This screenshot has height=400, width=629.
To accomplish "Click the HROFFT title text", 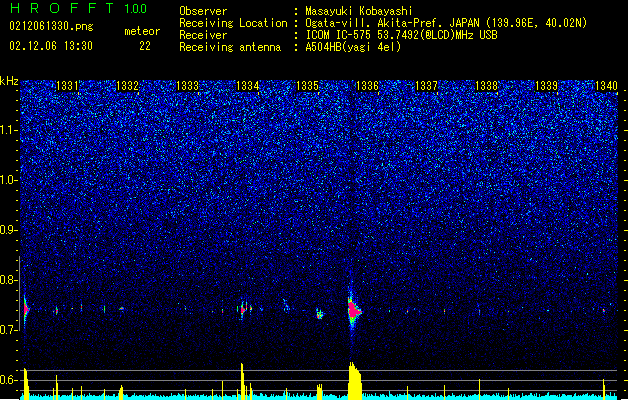I will point(62,8).
